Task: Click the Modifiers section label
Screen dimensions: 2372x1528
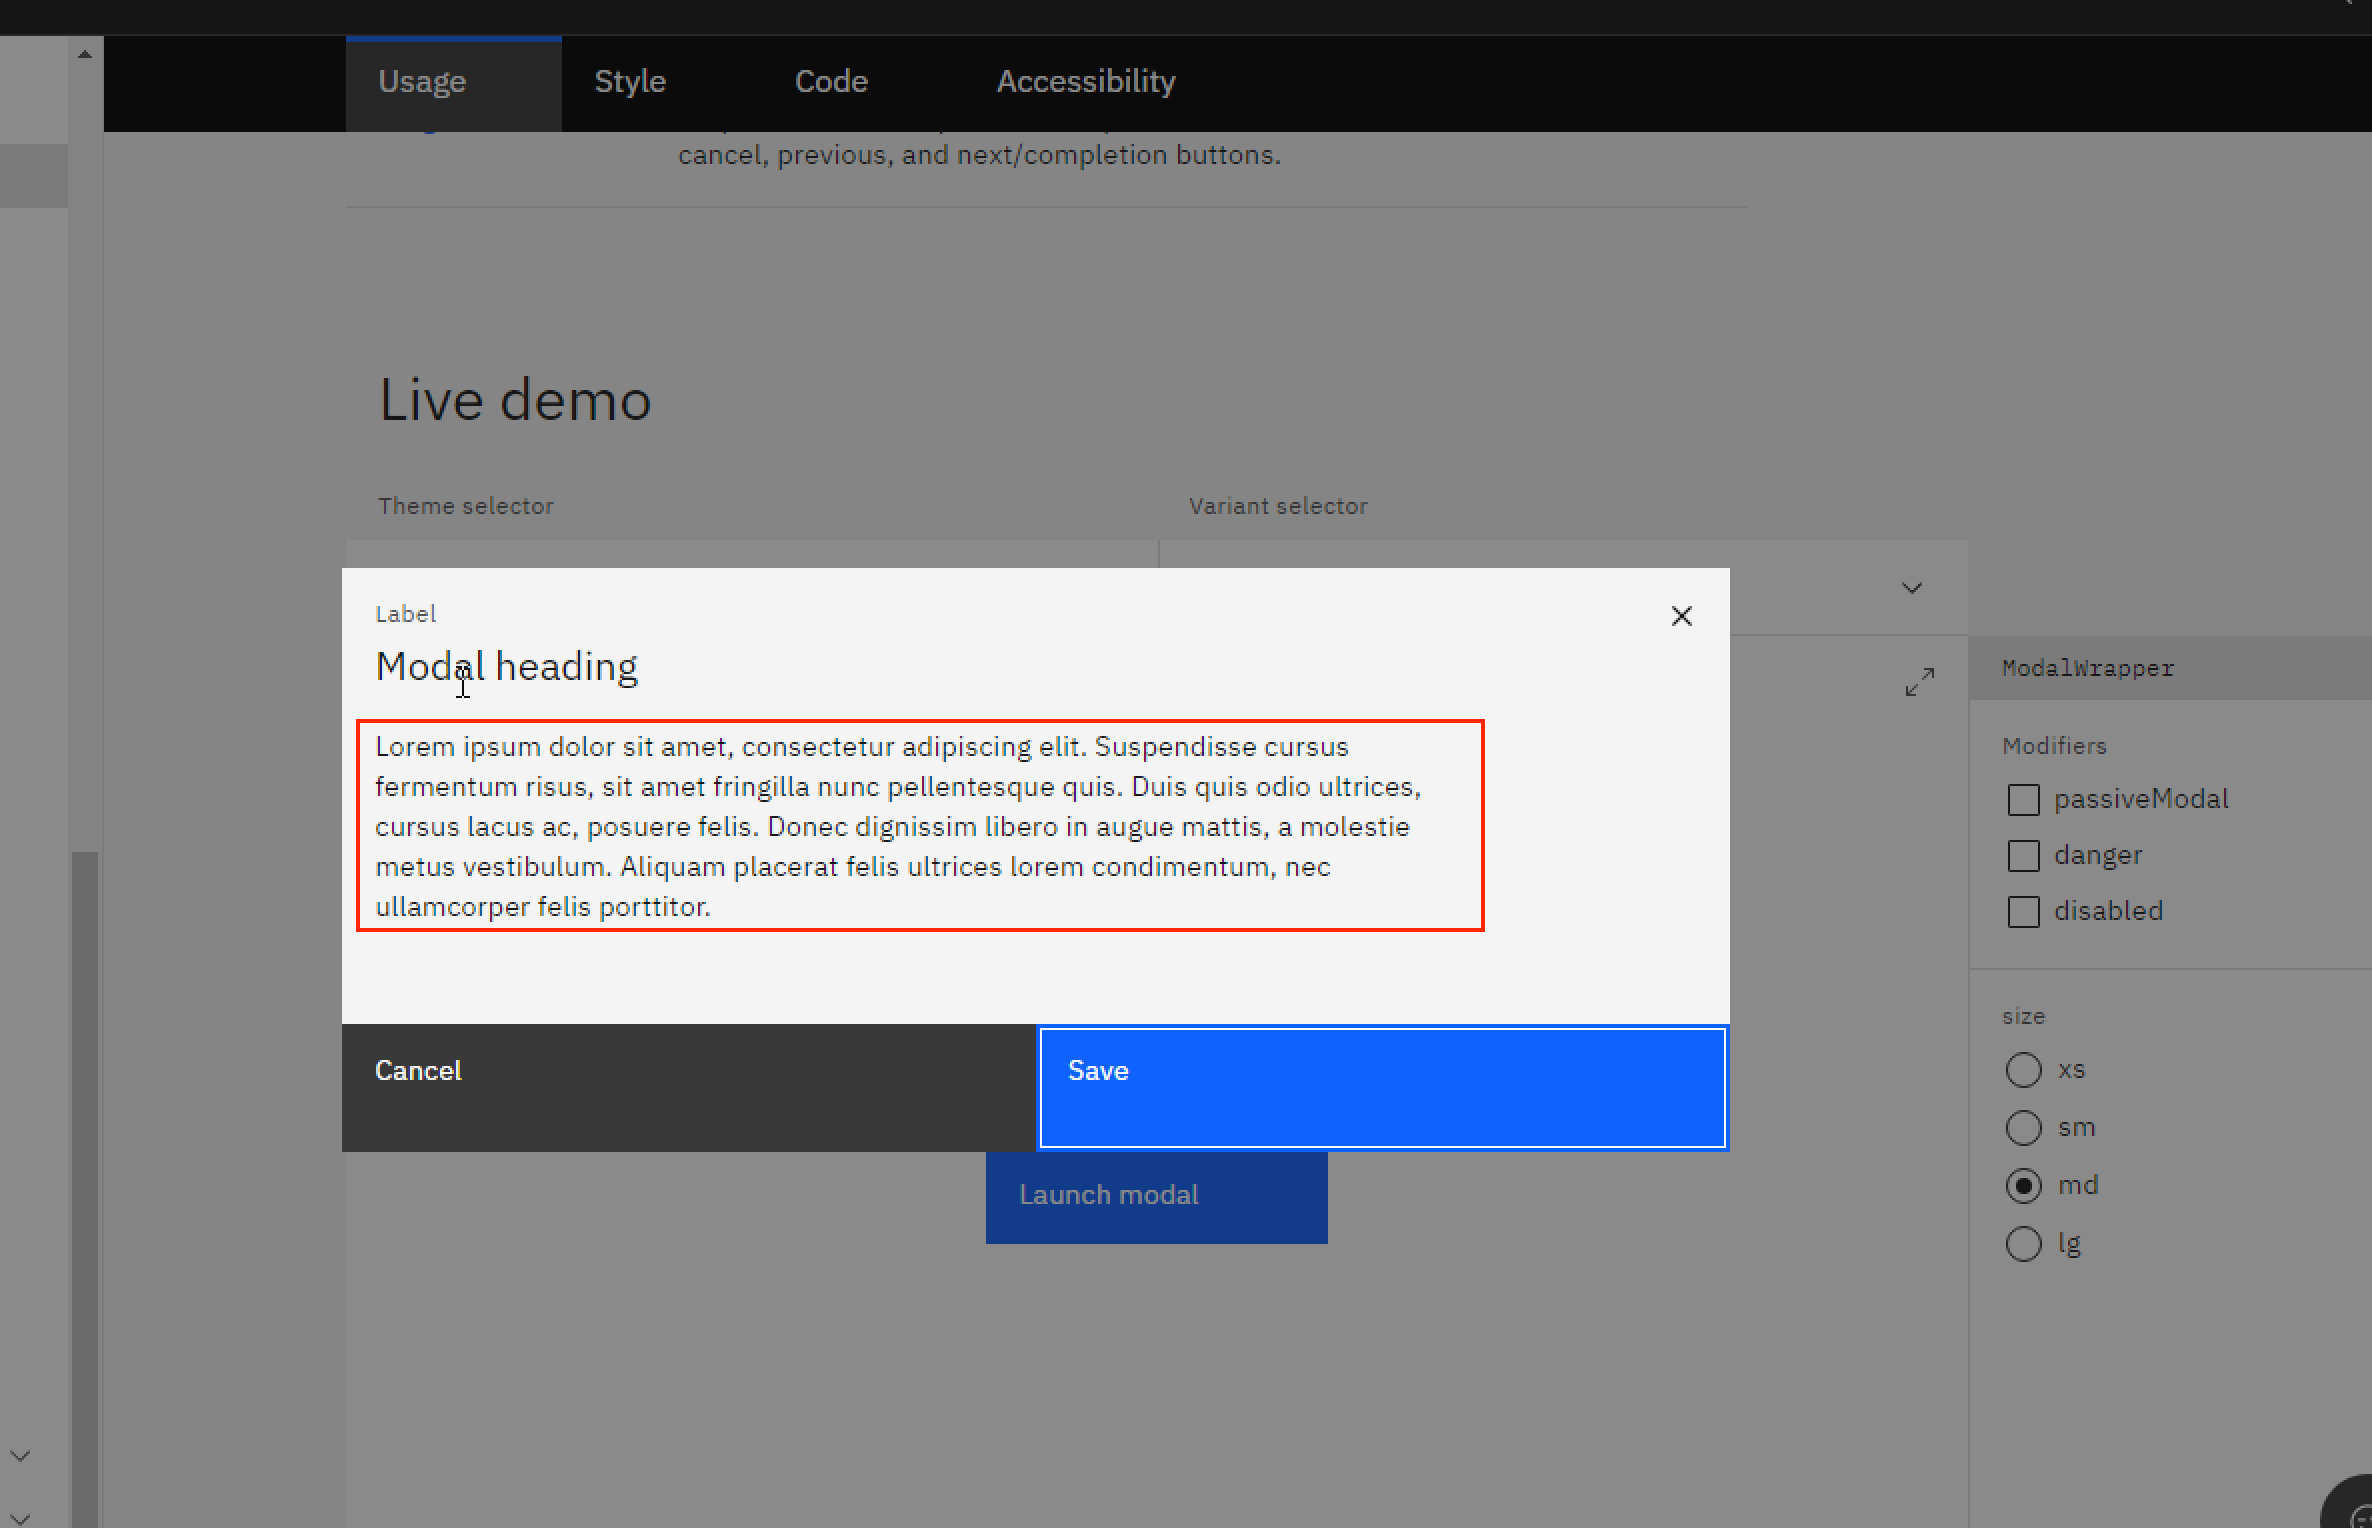Action: coord(2055,746)
